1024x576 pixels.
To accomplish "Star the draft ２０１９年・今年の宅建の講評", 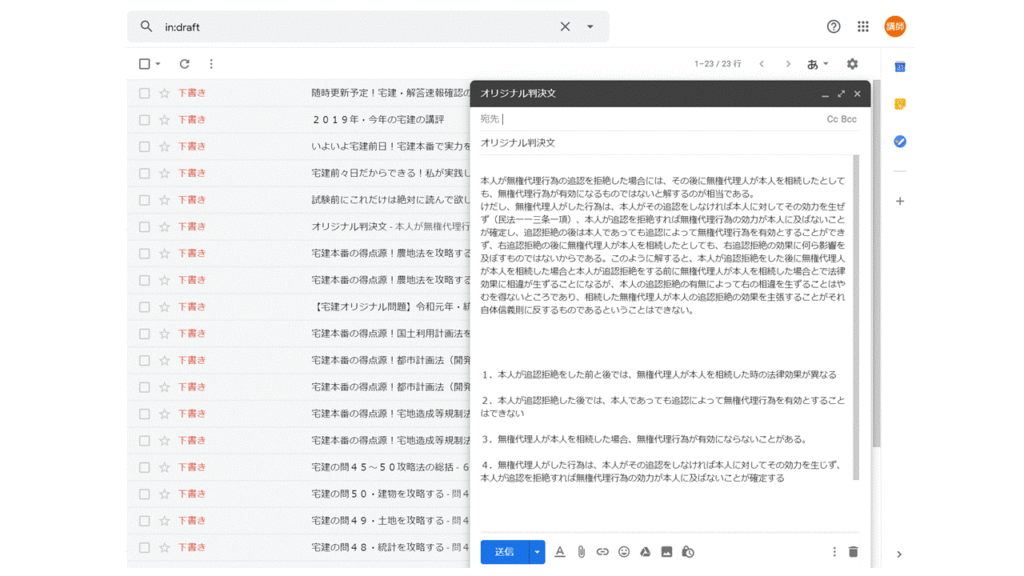I will coord(165,120).
